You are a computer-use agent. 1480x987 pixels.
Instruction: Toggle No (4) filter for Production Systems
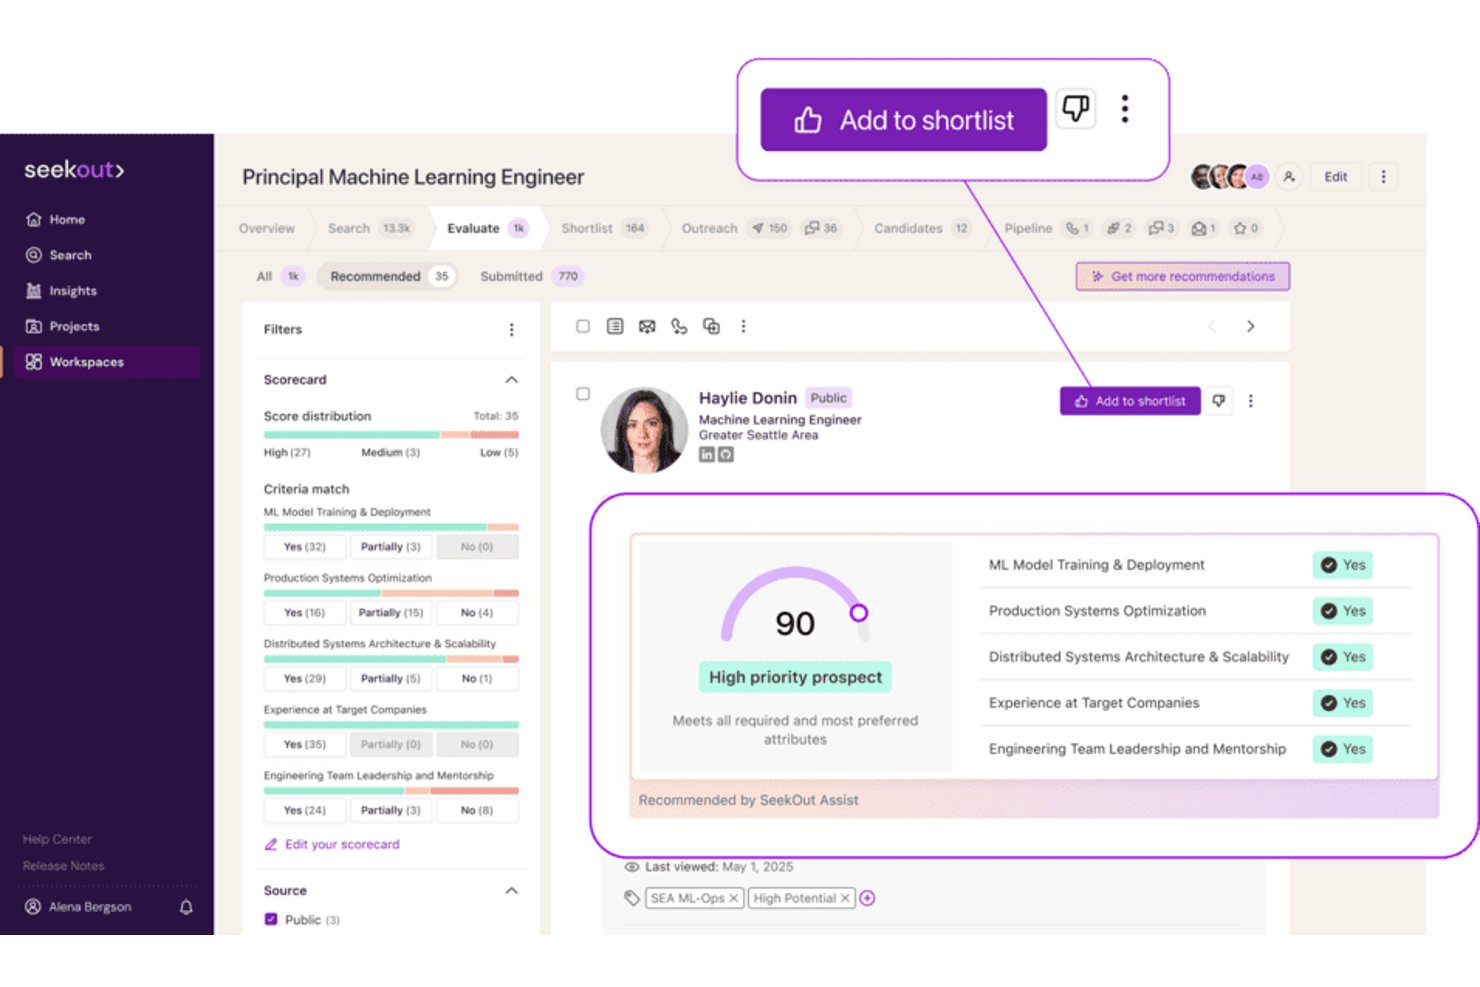coord(477,612)
